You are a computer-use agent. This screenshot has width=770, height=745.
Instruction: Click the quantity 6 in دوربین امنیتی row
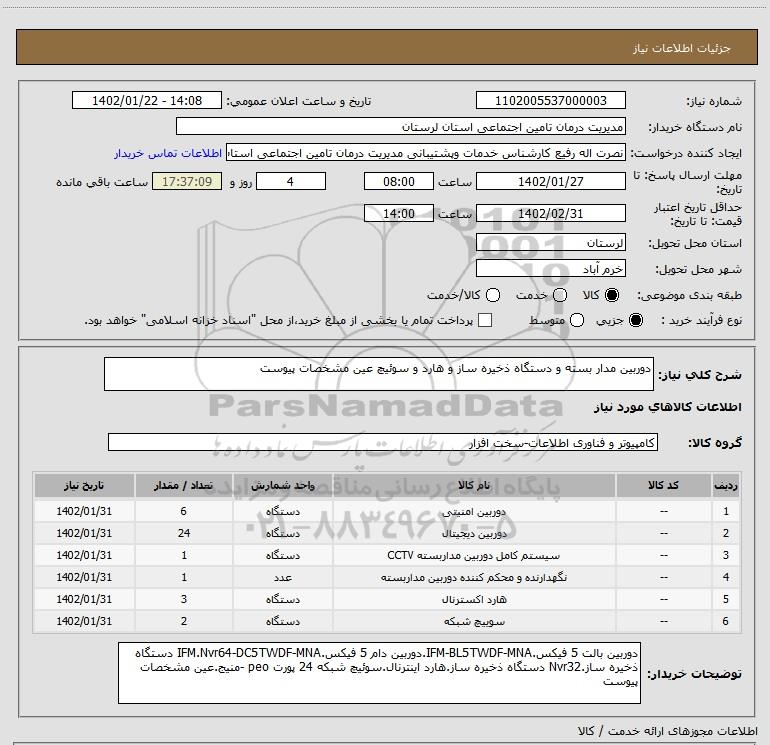184,511
